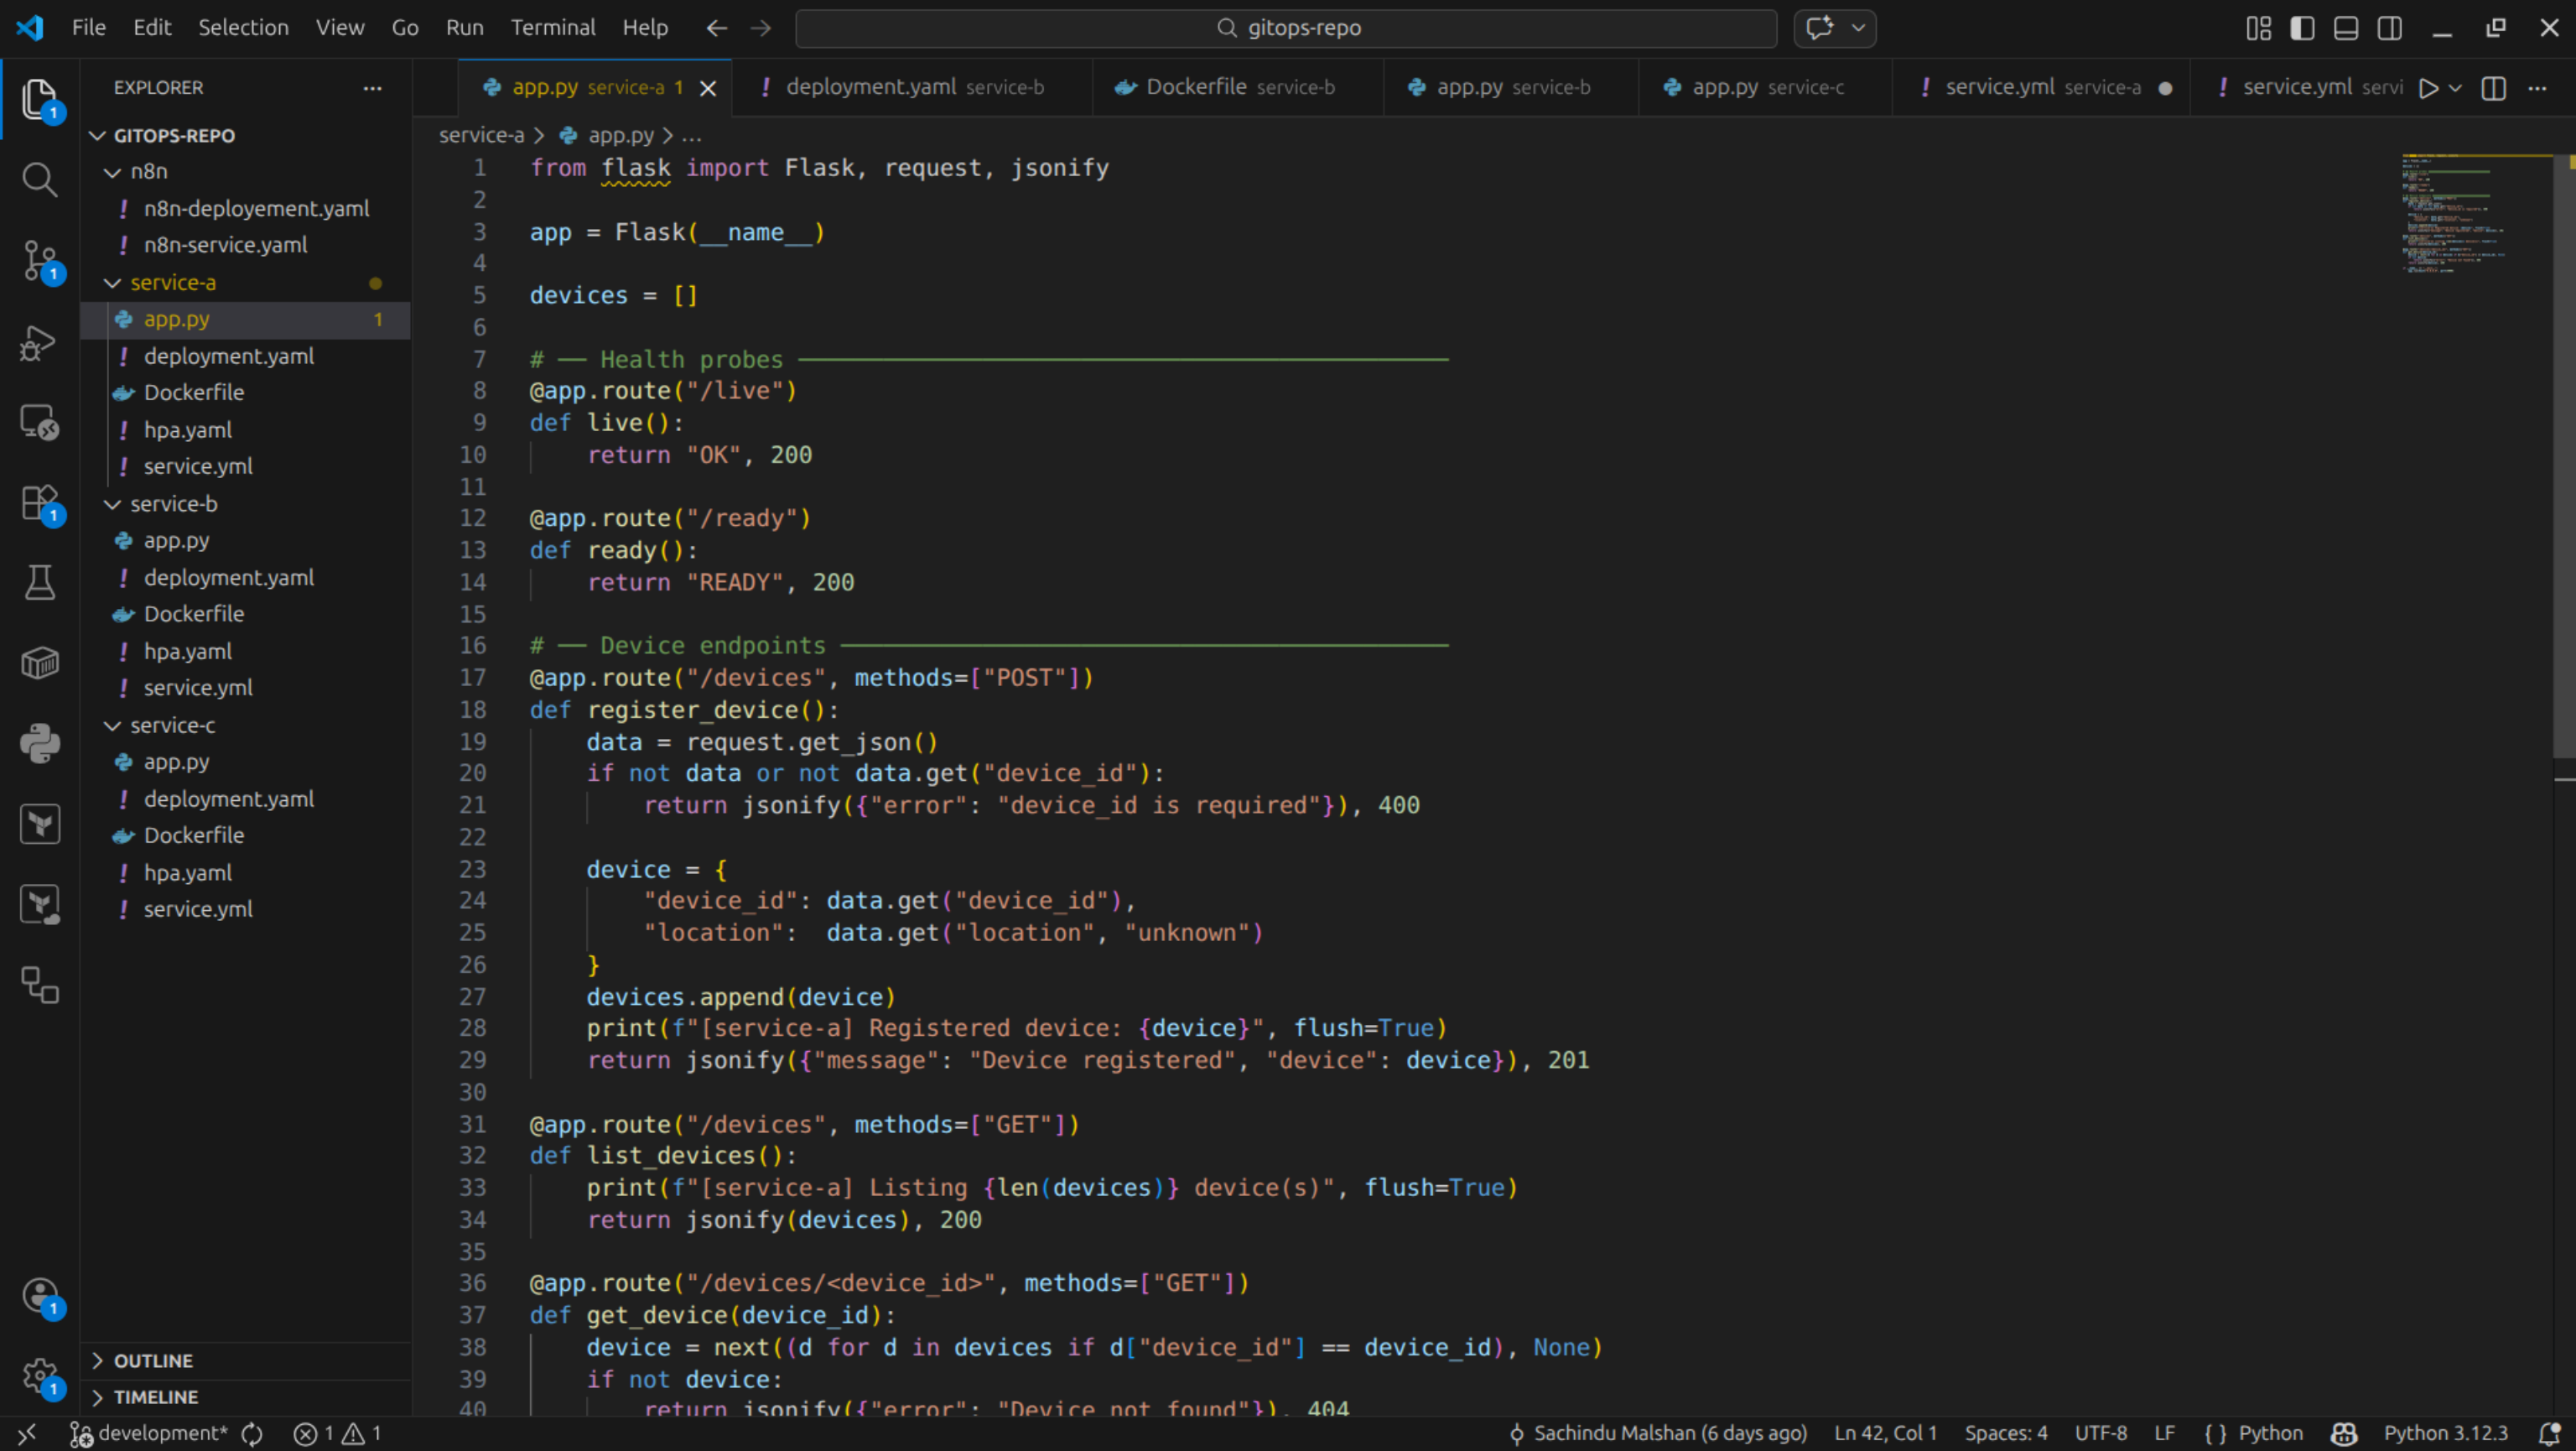Open the Source Control view
This screenshot has width=2576, height=1451.
(x=39, y=261)
